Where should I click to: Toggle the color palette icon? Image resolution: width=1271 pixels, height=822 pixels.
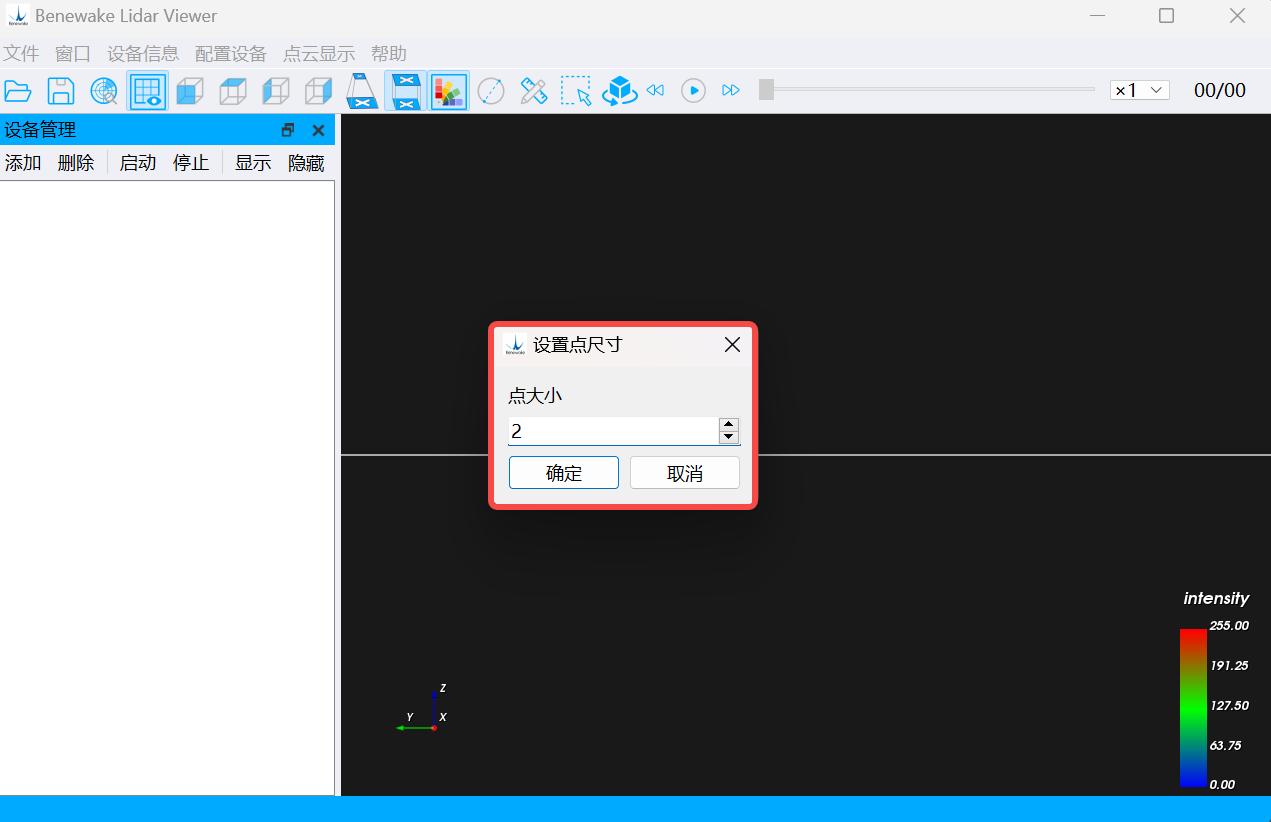(449, 91)
